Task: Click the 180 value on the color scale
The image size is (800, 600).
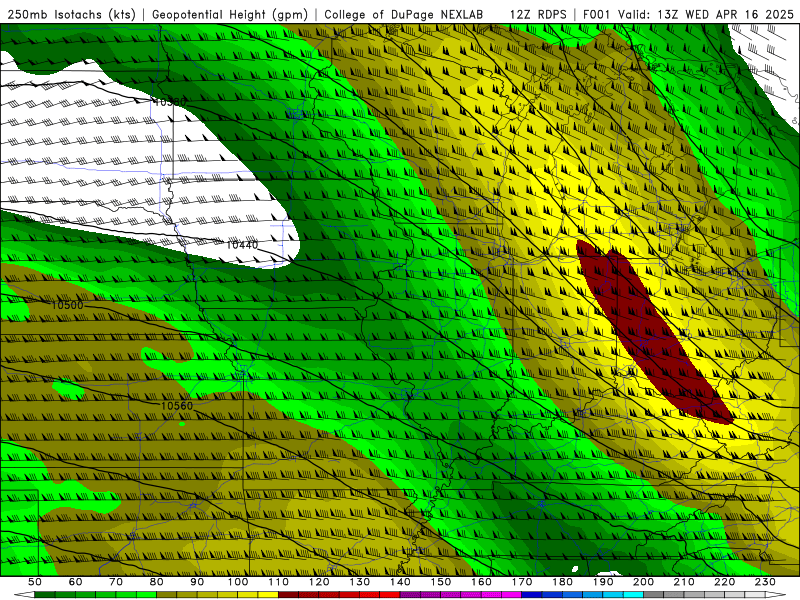Action: [x=562, y=582]
